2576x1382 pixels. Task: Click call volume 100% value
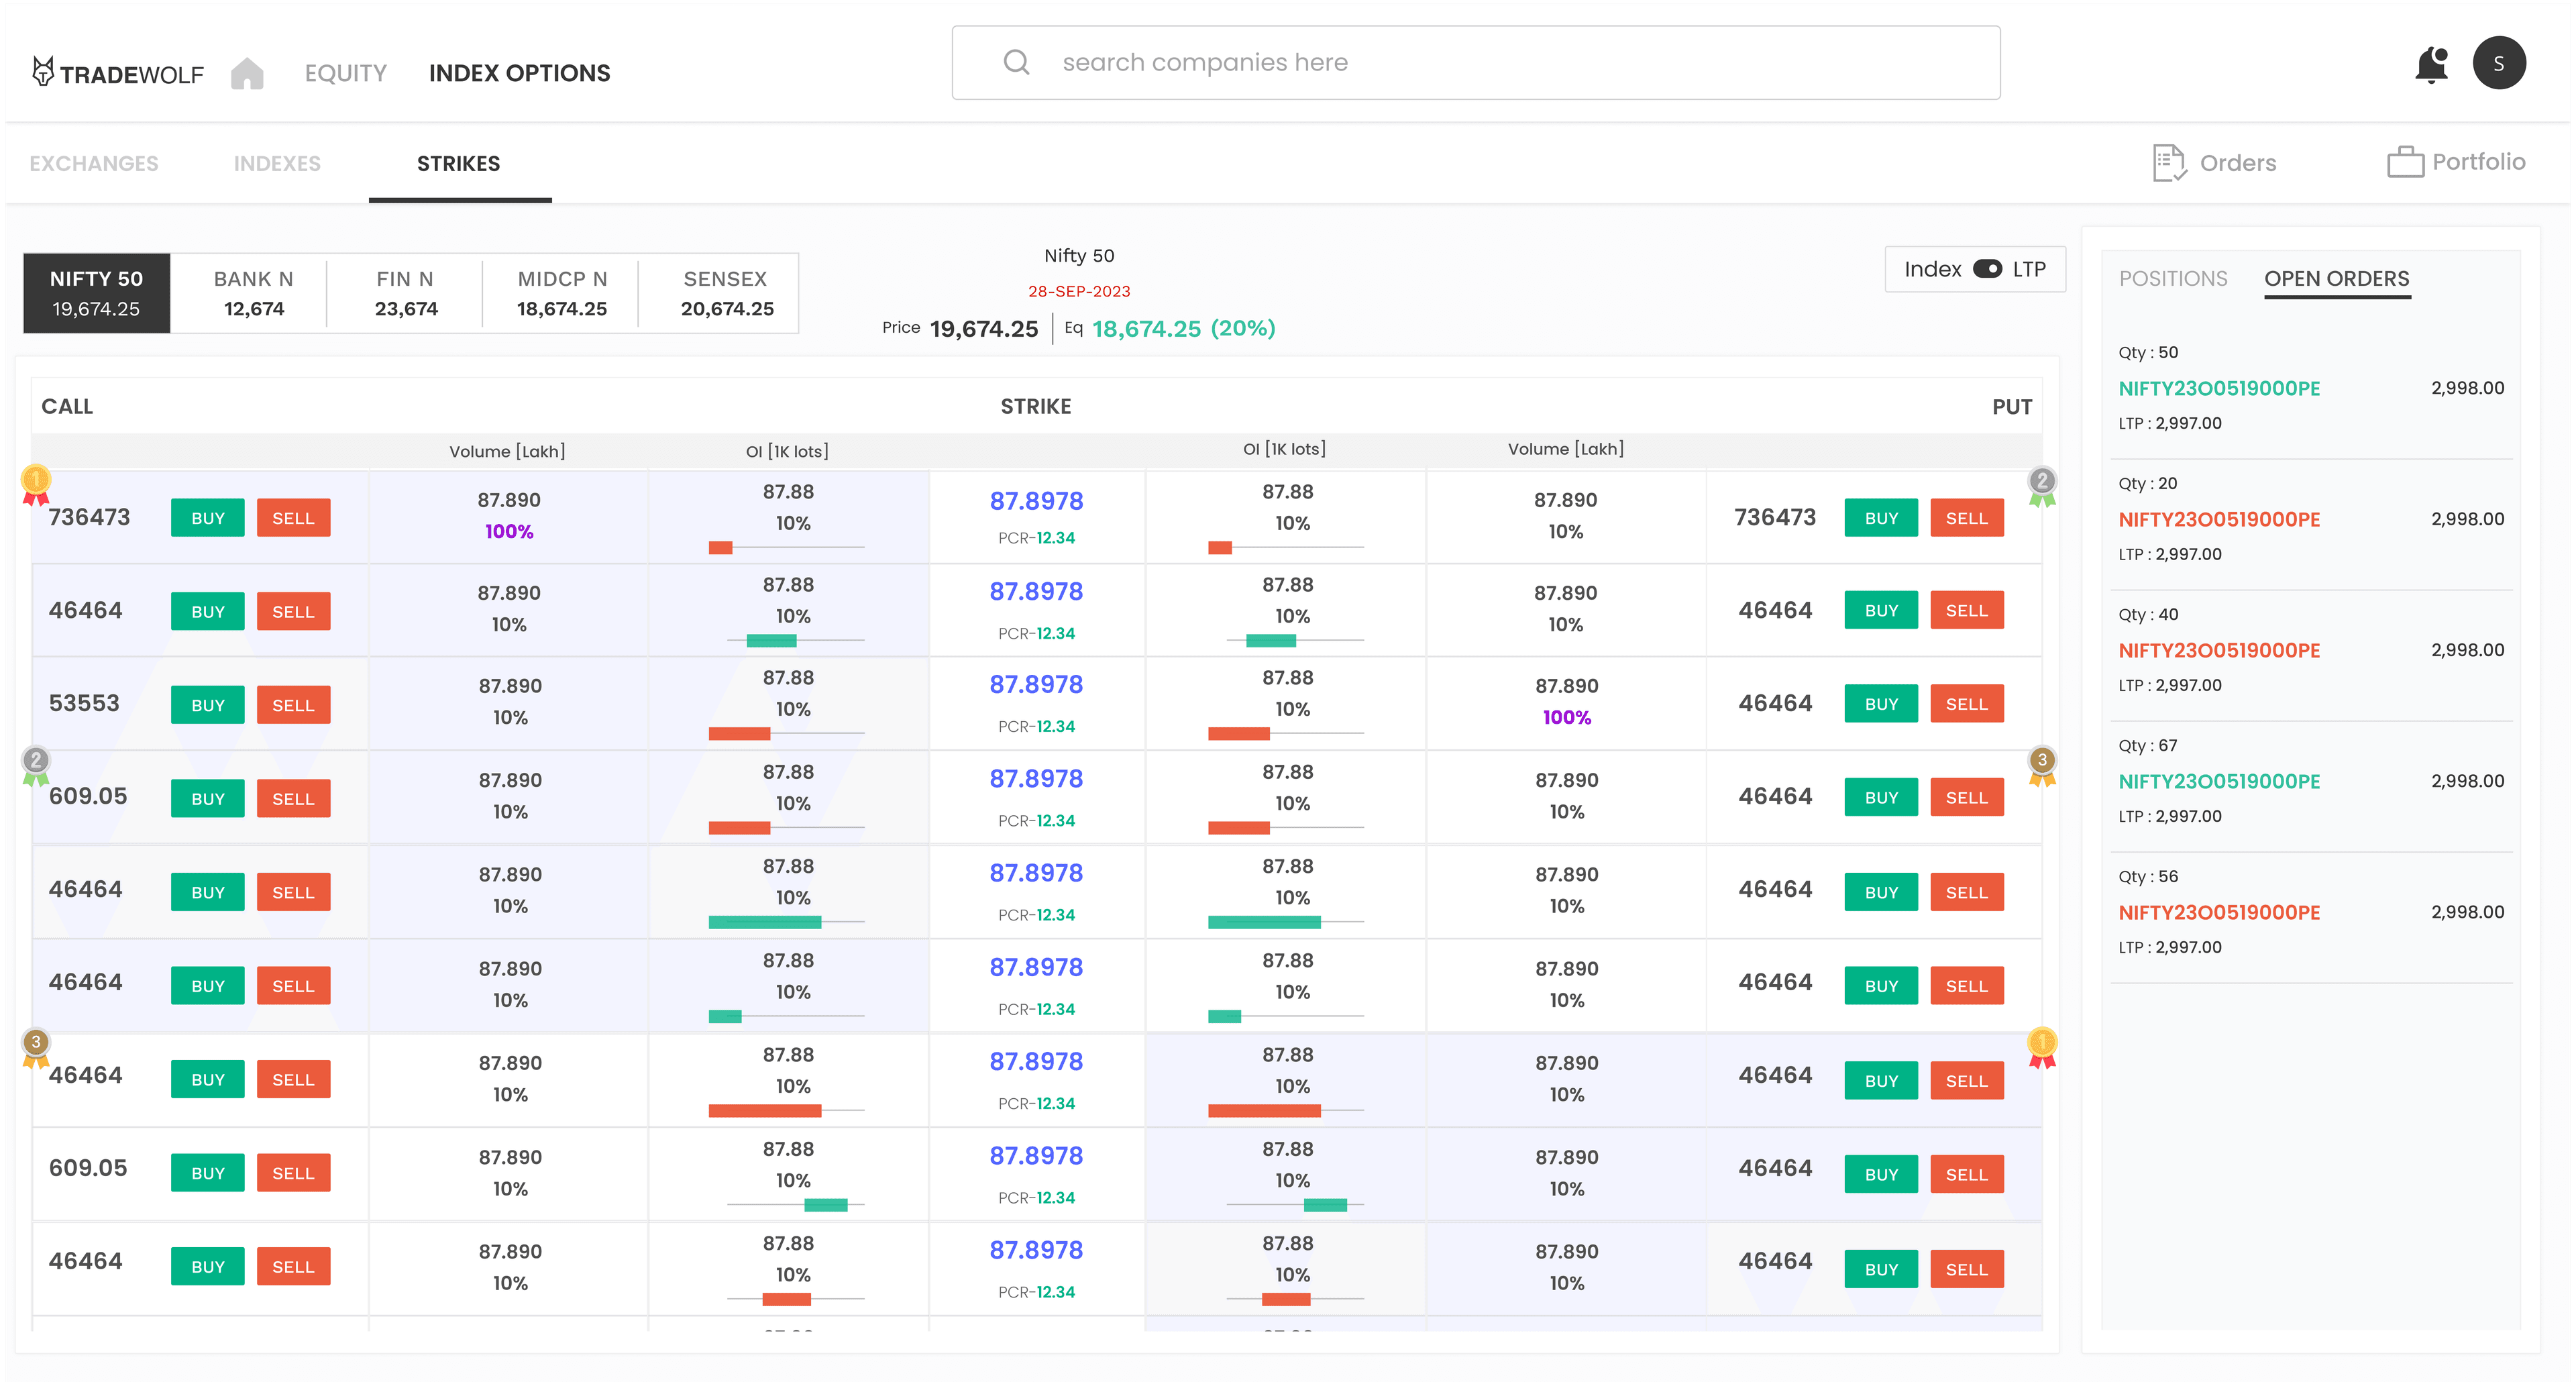(x=509, y=531)
